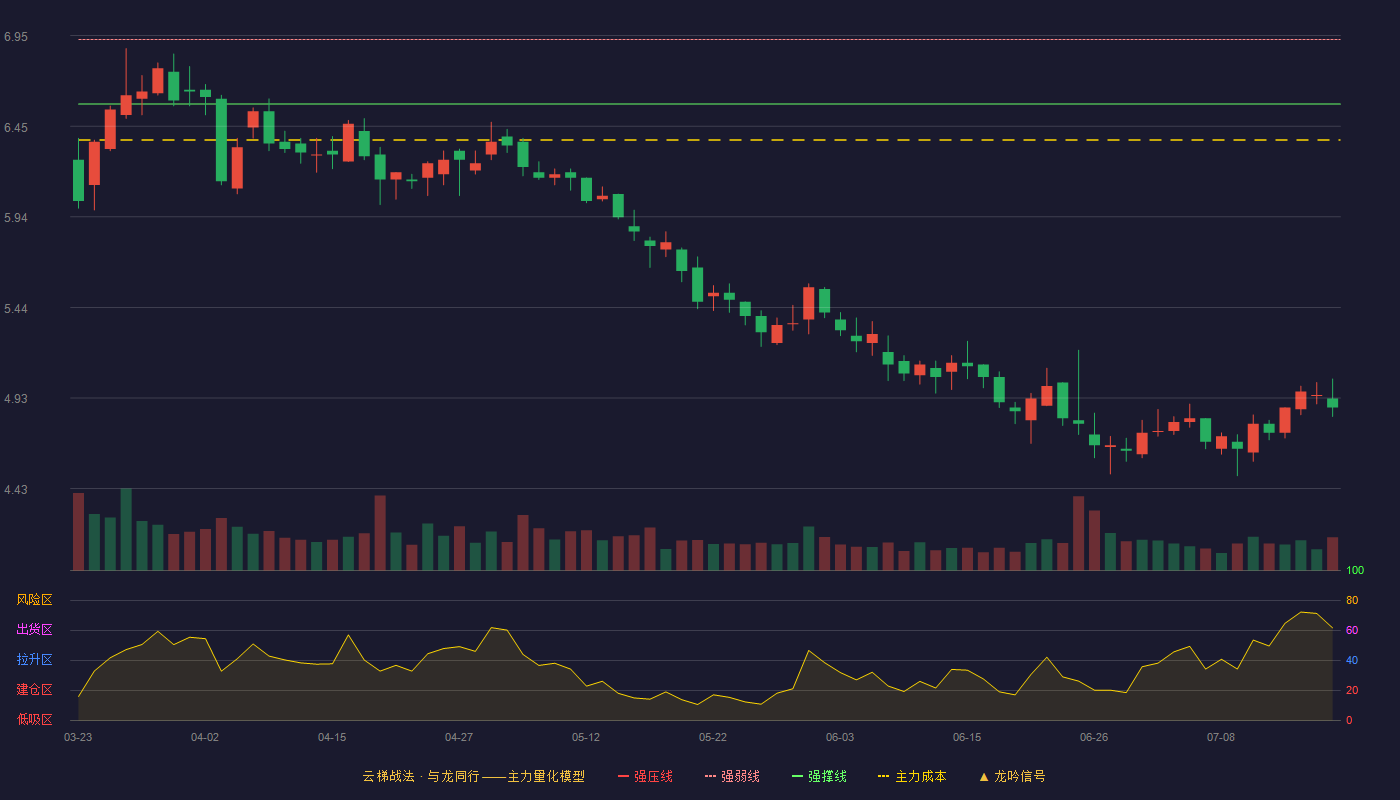Click the 4.93 price axis label
1400x800 pixels.
pyautogui.click(x=16, y=399)
